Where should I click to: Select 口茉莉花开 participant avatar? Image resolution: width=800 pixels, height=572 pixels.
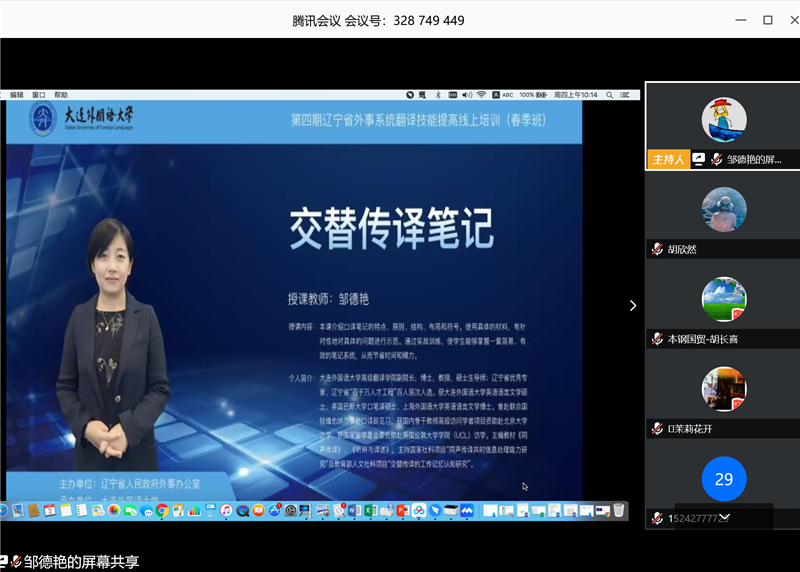pos(723,389)
